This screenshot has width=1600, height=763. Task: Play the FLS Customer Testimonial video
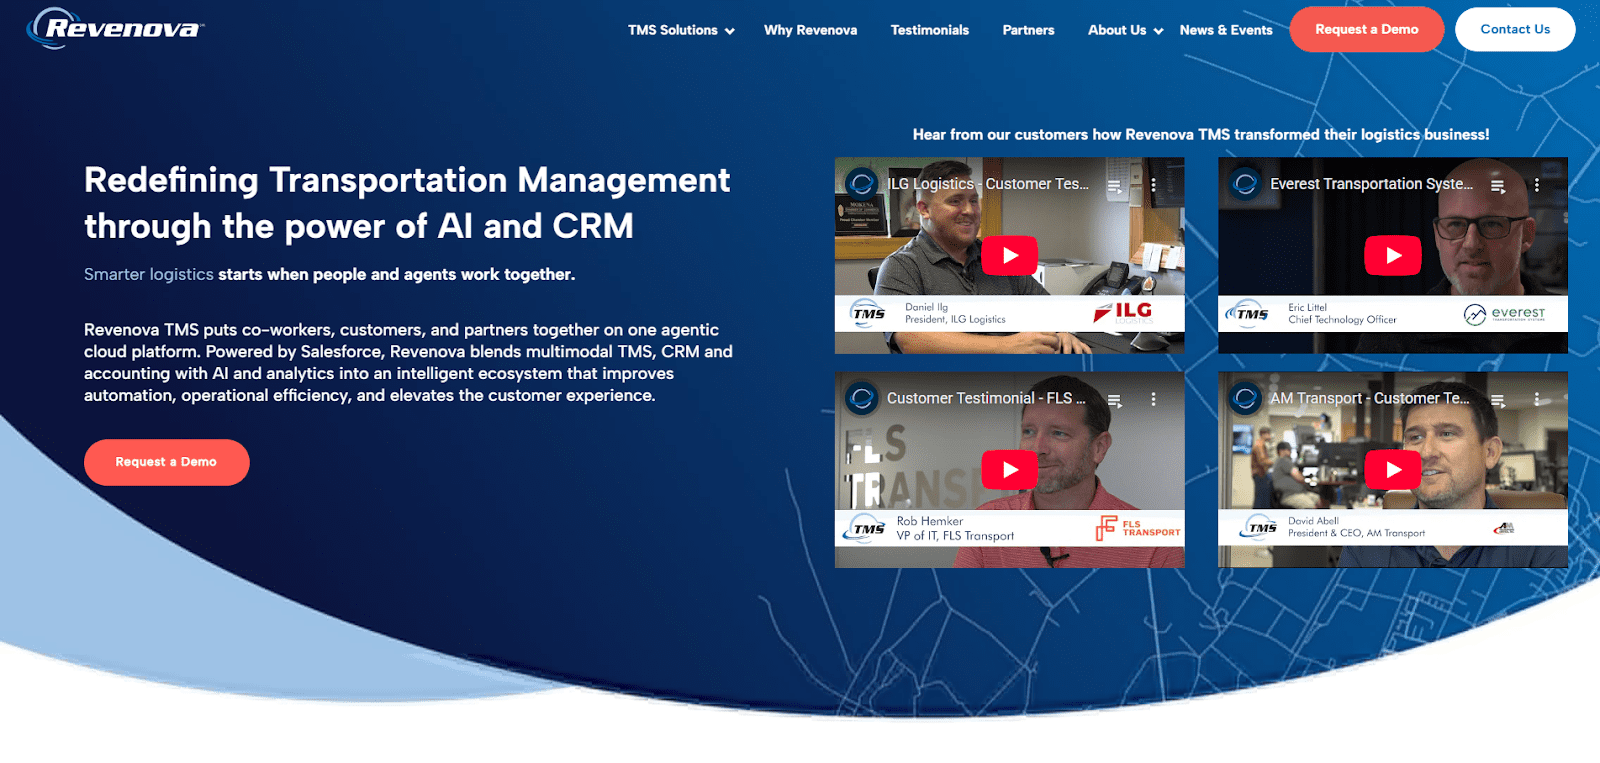pyautogui.click(x=1009, y=469)
